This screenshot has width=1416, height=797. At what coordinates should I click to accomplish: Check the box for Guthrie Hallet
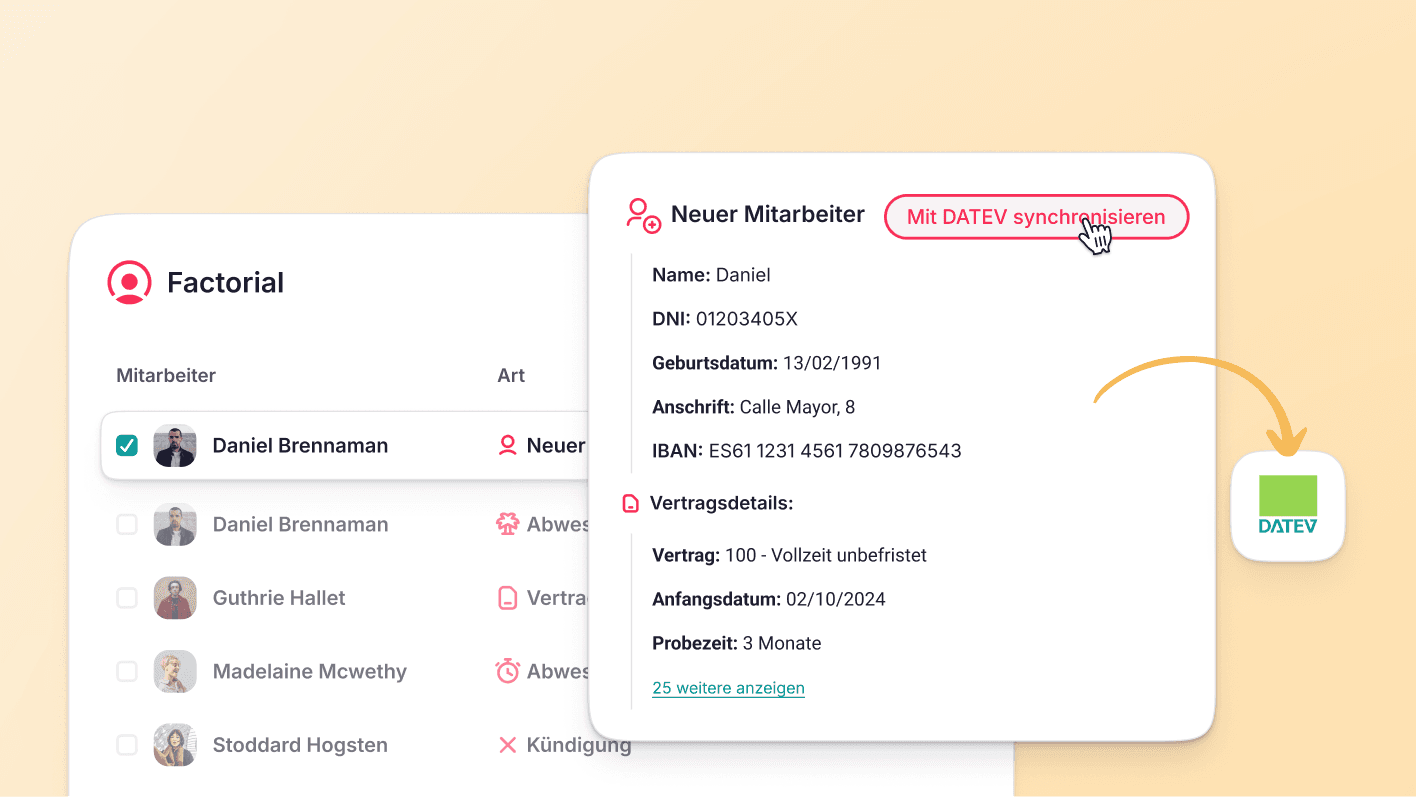126,597
